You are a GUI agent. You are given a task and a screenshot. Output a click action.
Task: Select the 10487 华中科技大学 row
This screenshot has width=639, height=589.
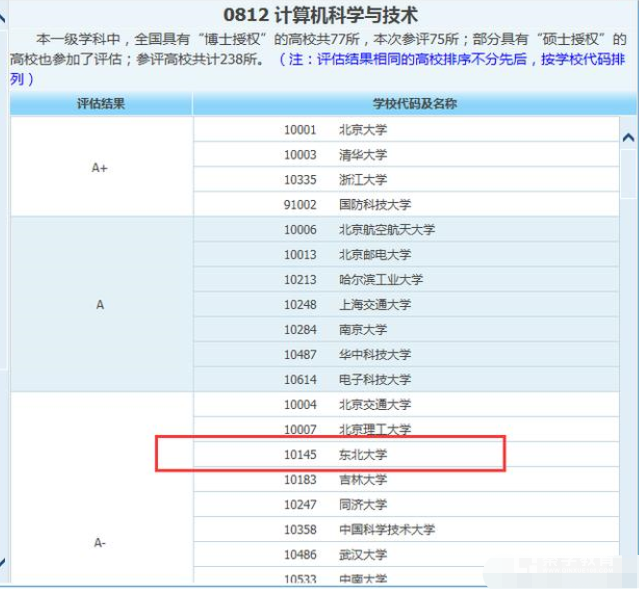coord(406,354)
